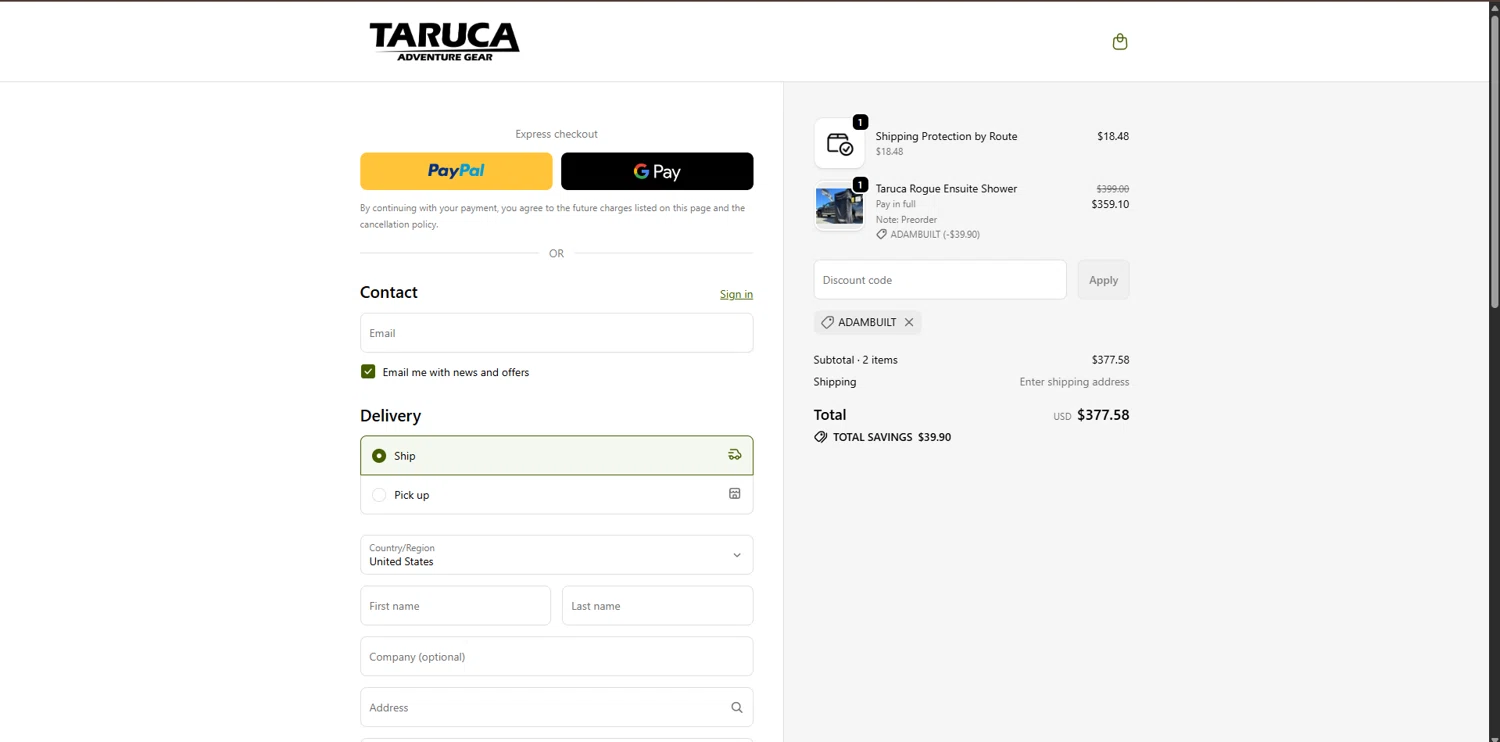The width and height of the screenshot is (1500, 742).
Task: Click the 'Enter shipping address' text
Action: point(1074,382)
